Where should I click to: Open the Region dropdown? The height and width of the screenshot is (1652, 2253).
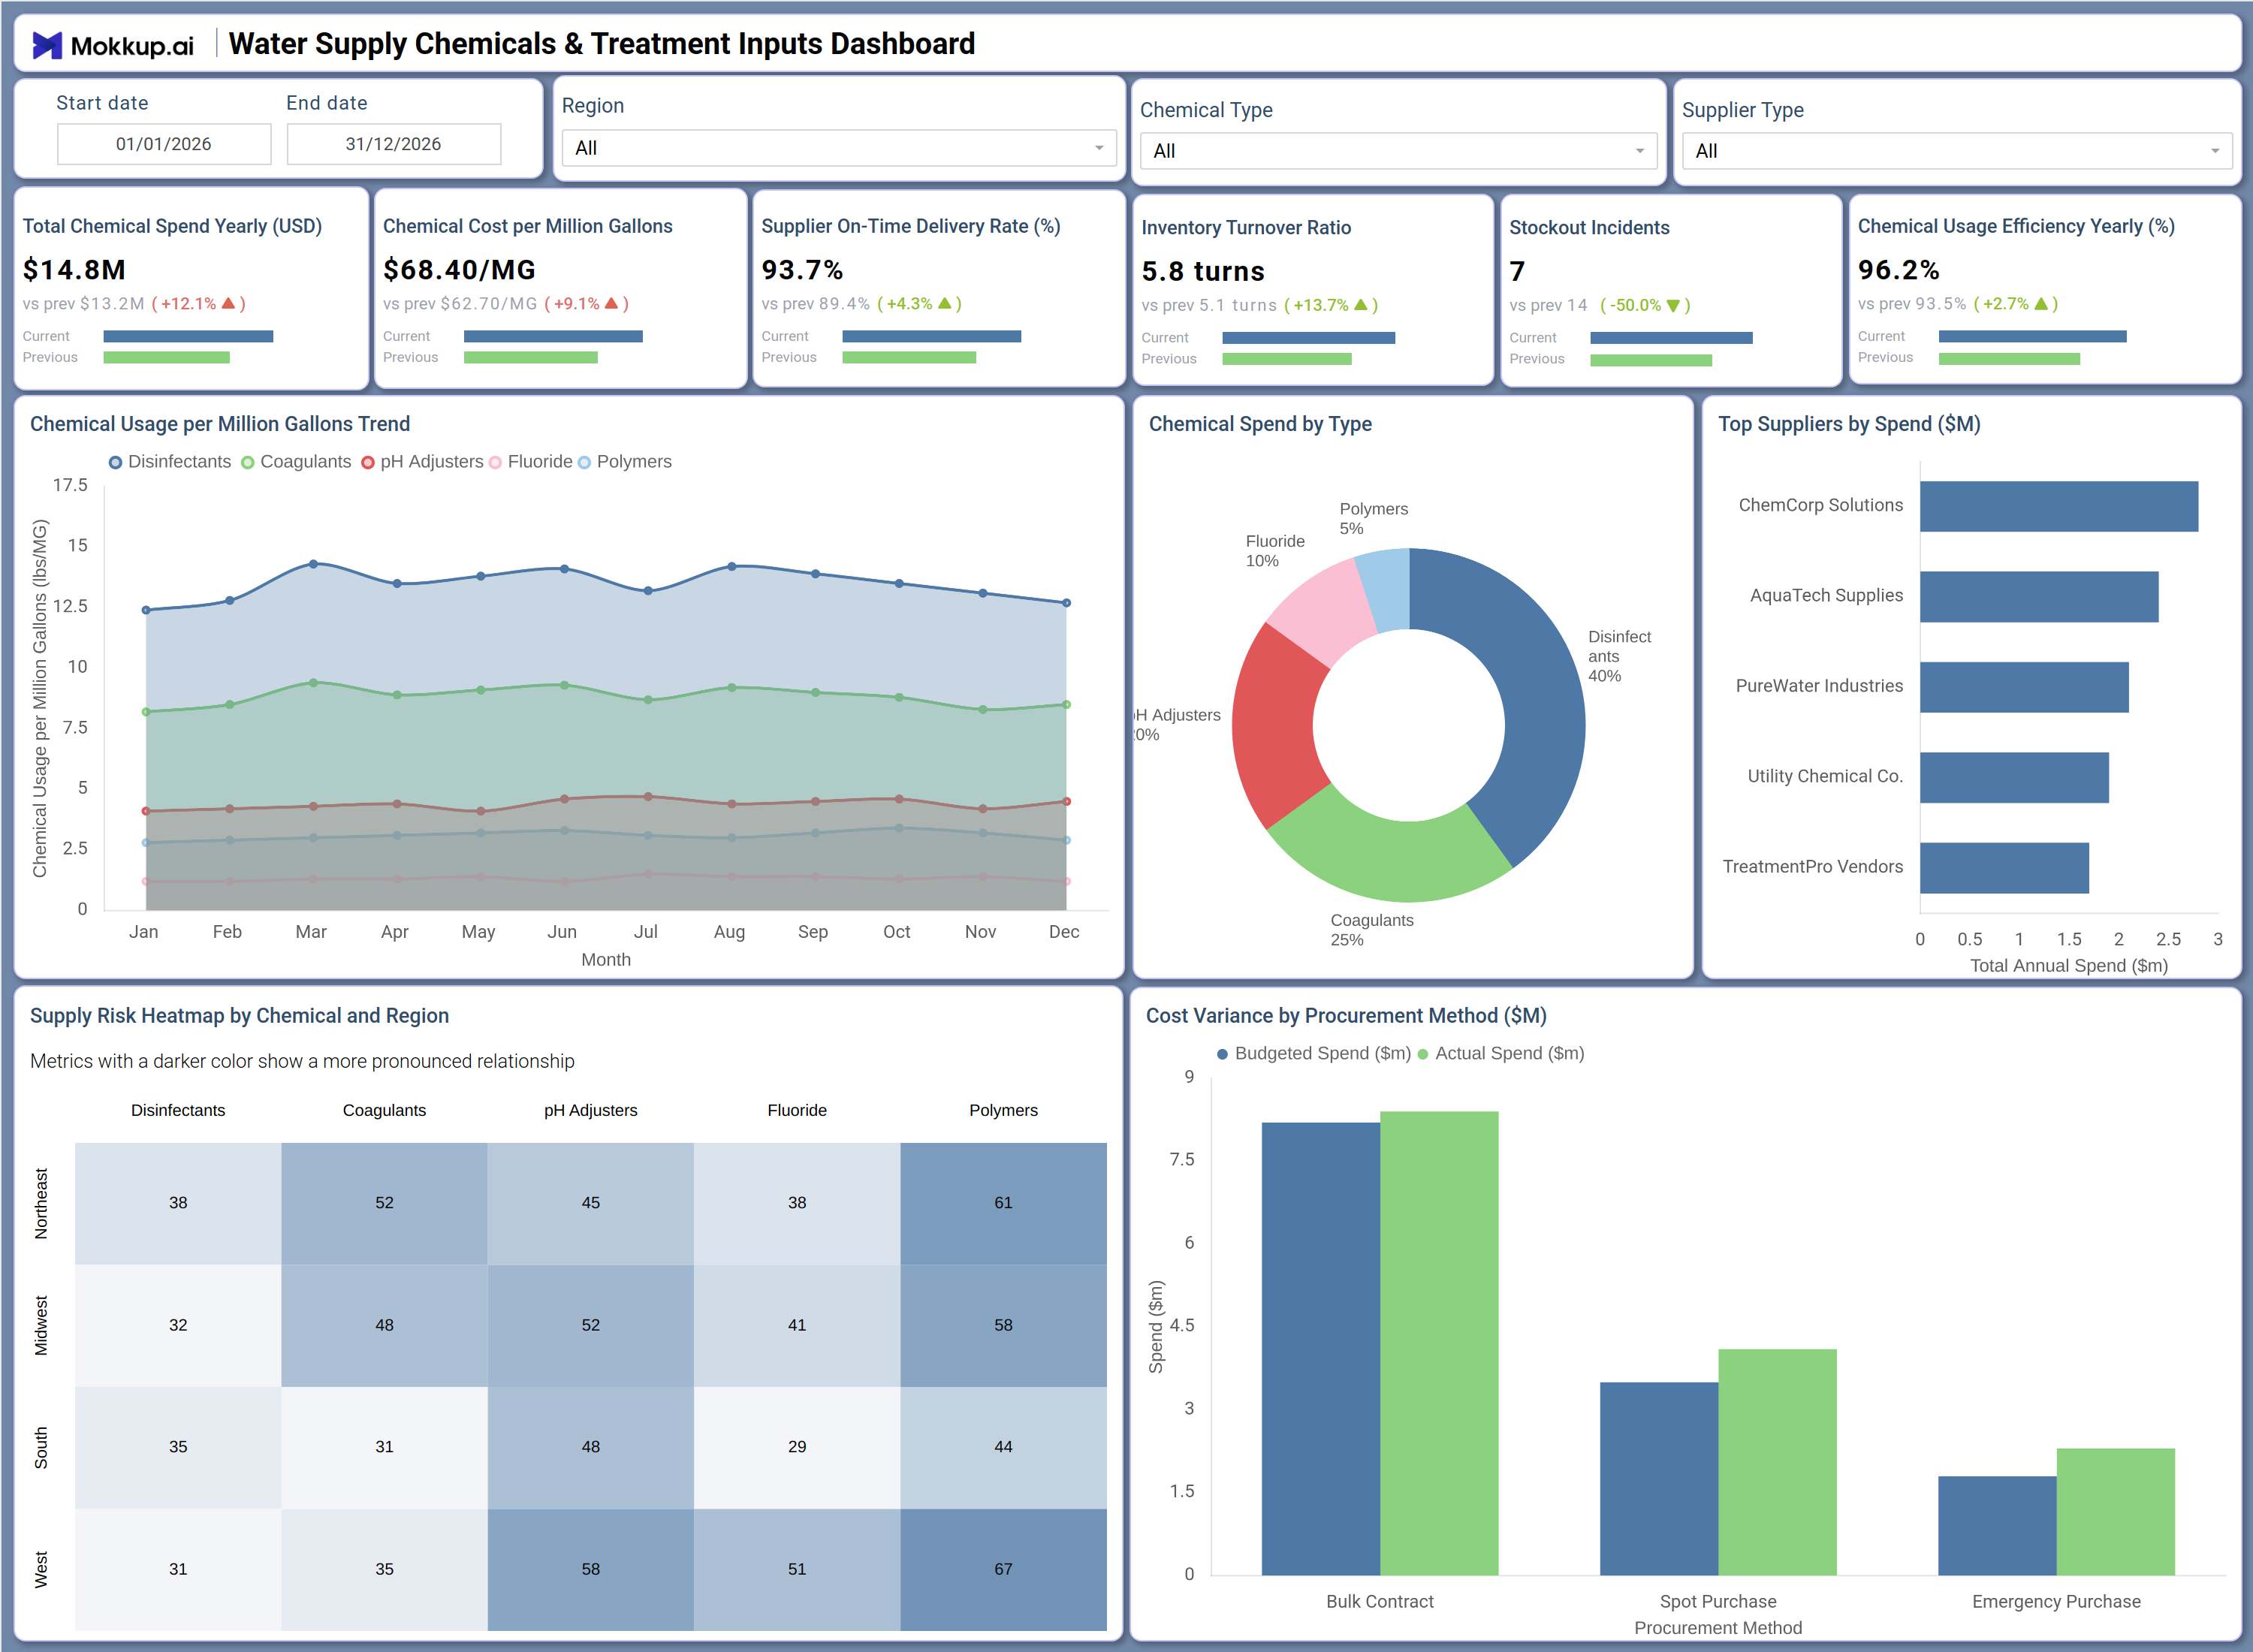pyautogui.click(x=839, y=148)
